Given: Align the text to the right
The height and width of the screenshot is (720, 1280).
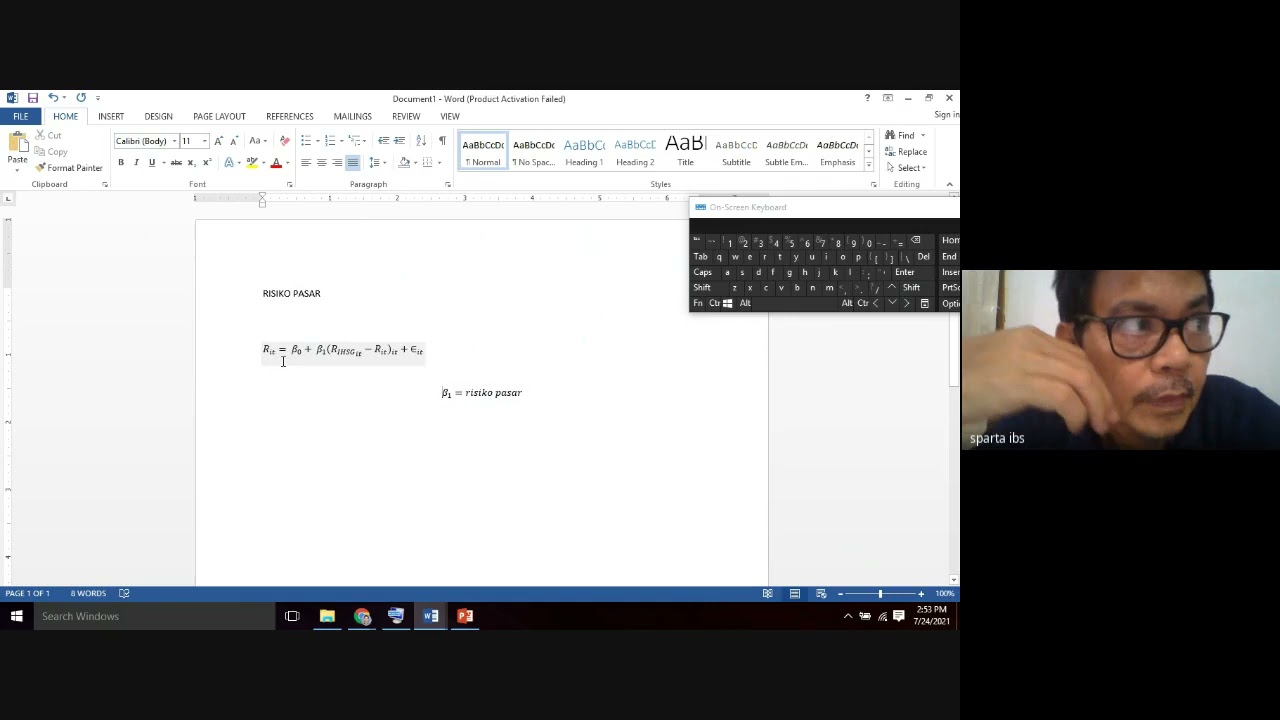Looking at the screenshot, I should click(337, 163).
